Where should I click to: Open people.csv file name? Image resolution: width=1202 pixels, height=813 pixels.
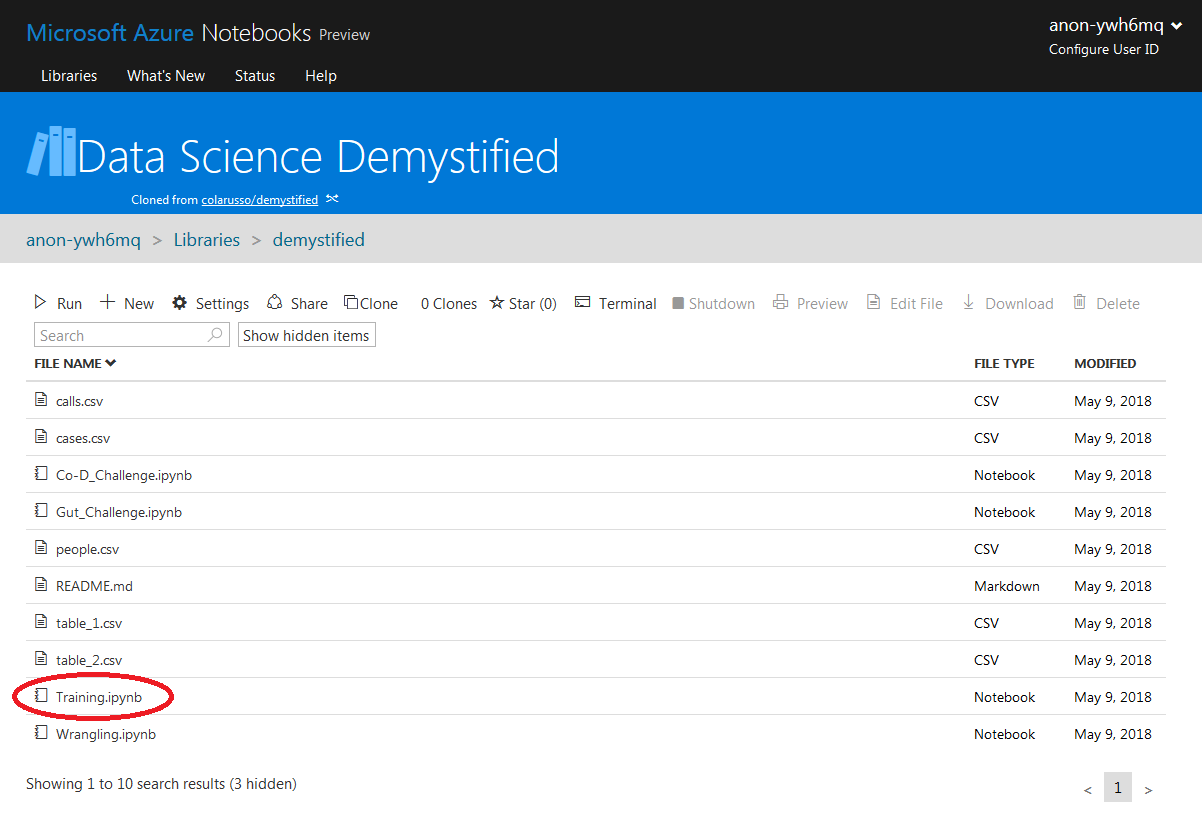87,549
